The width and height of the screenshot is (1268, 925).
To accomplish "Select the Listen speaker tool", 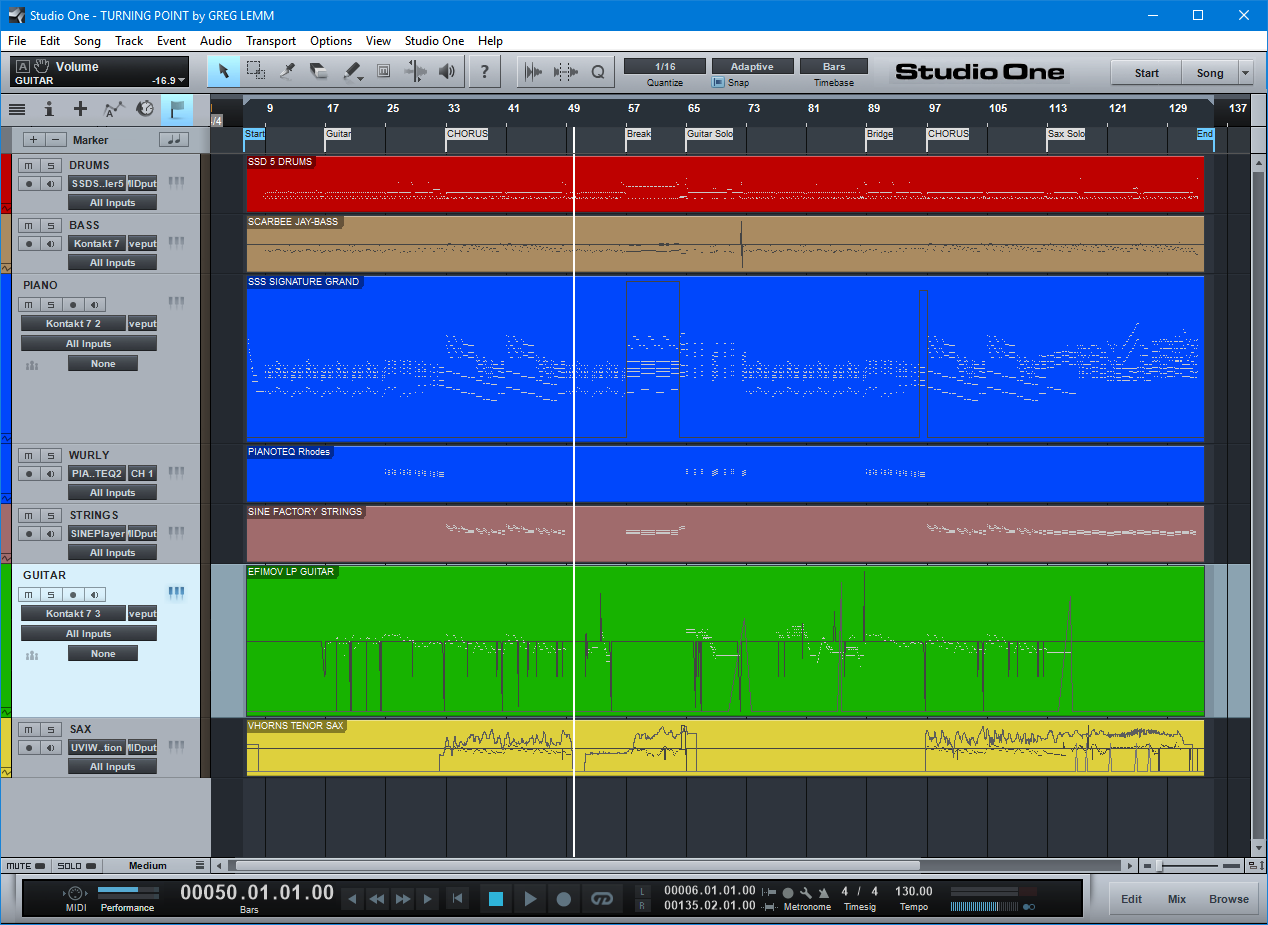I will point(447,71).
